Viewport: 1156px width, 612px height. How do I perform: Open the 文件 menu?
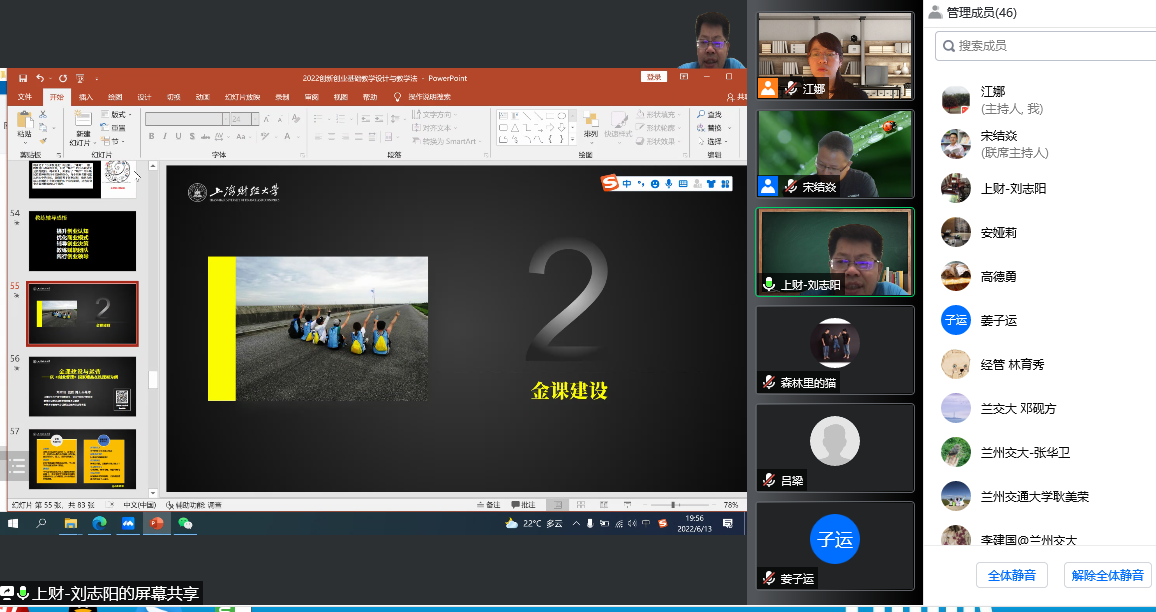pyautogui.click(x=24, y=97)
